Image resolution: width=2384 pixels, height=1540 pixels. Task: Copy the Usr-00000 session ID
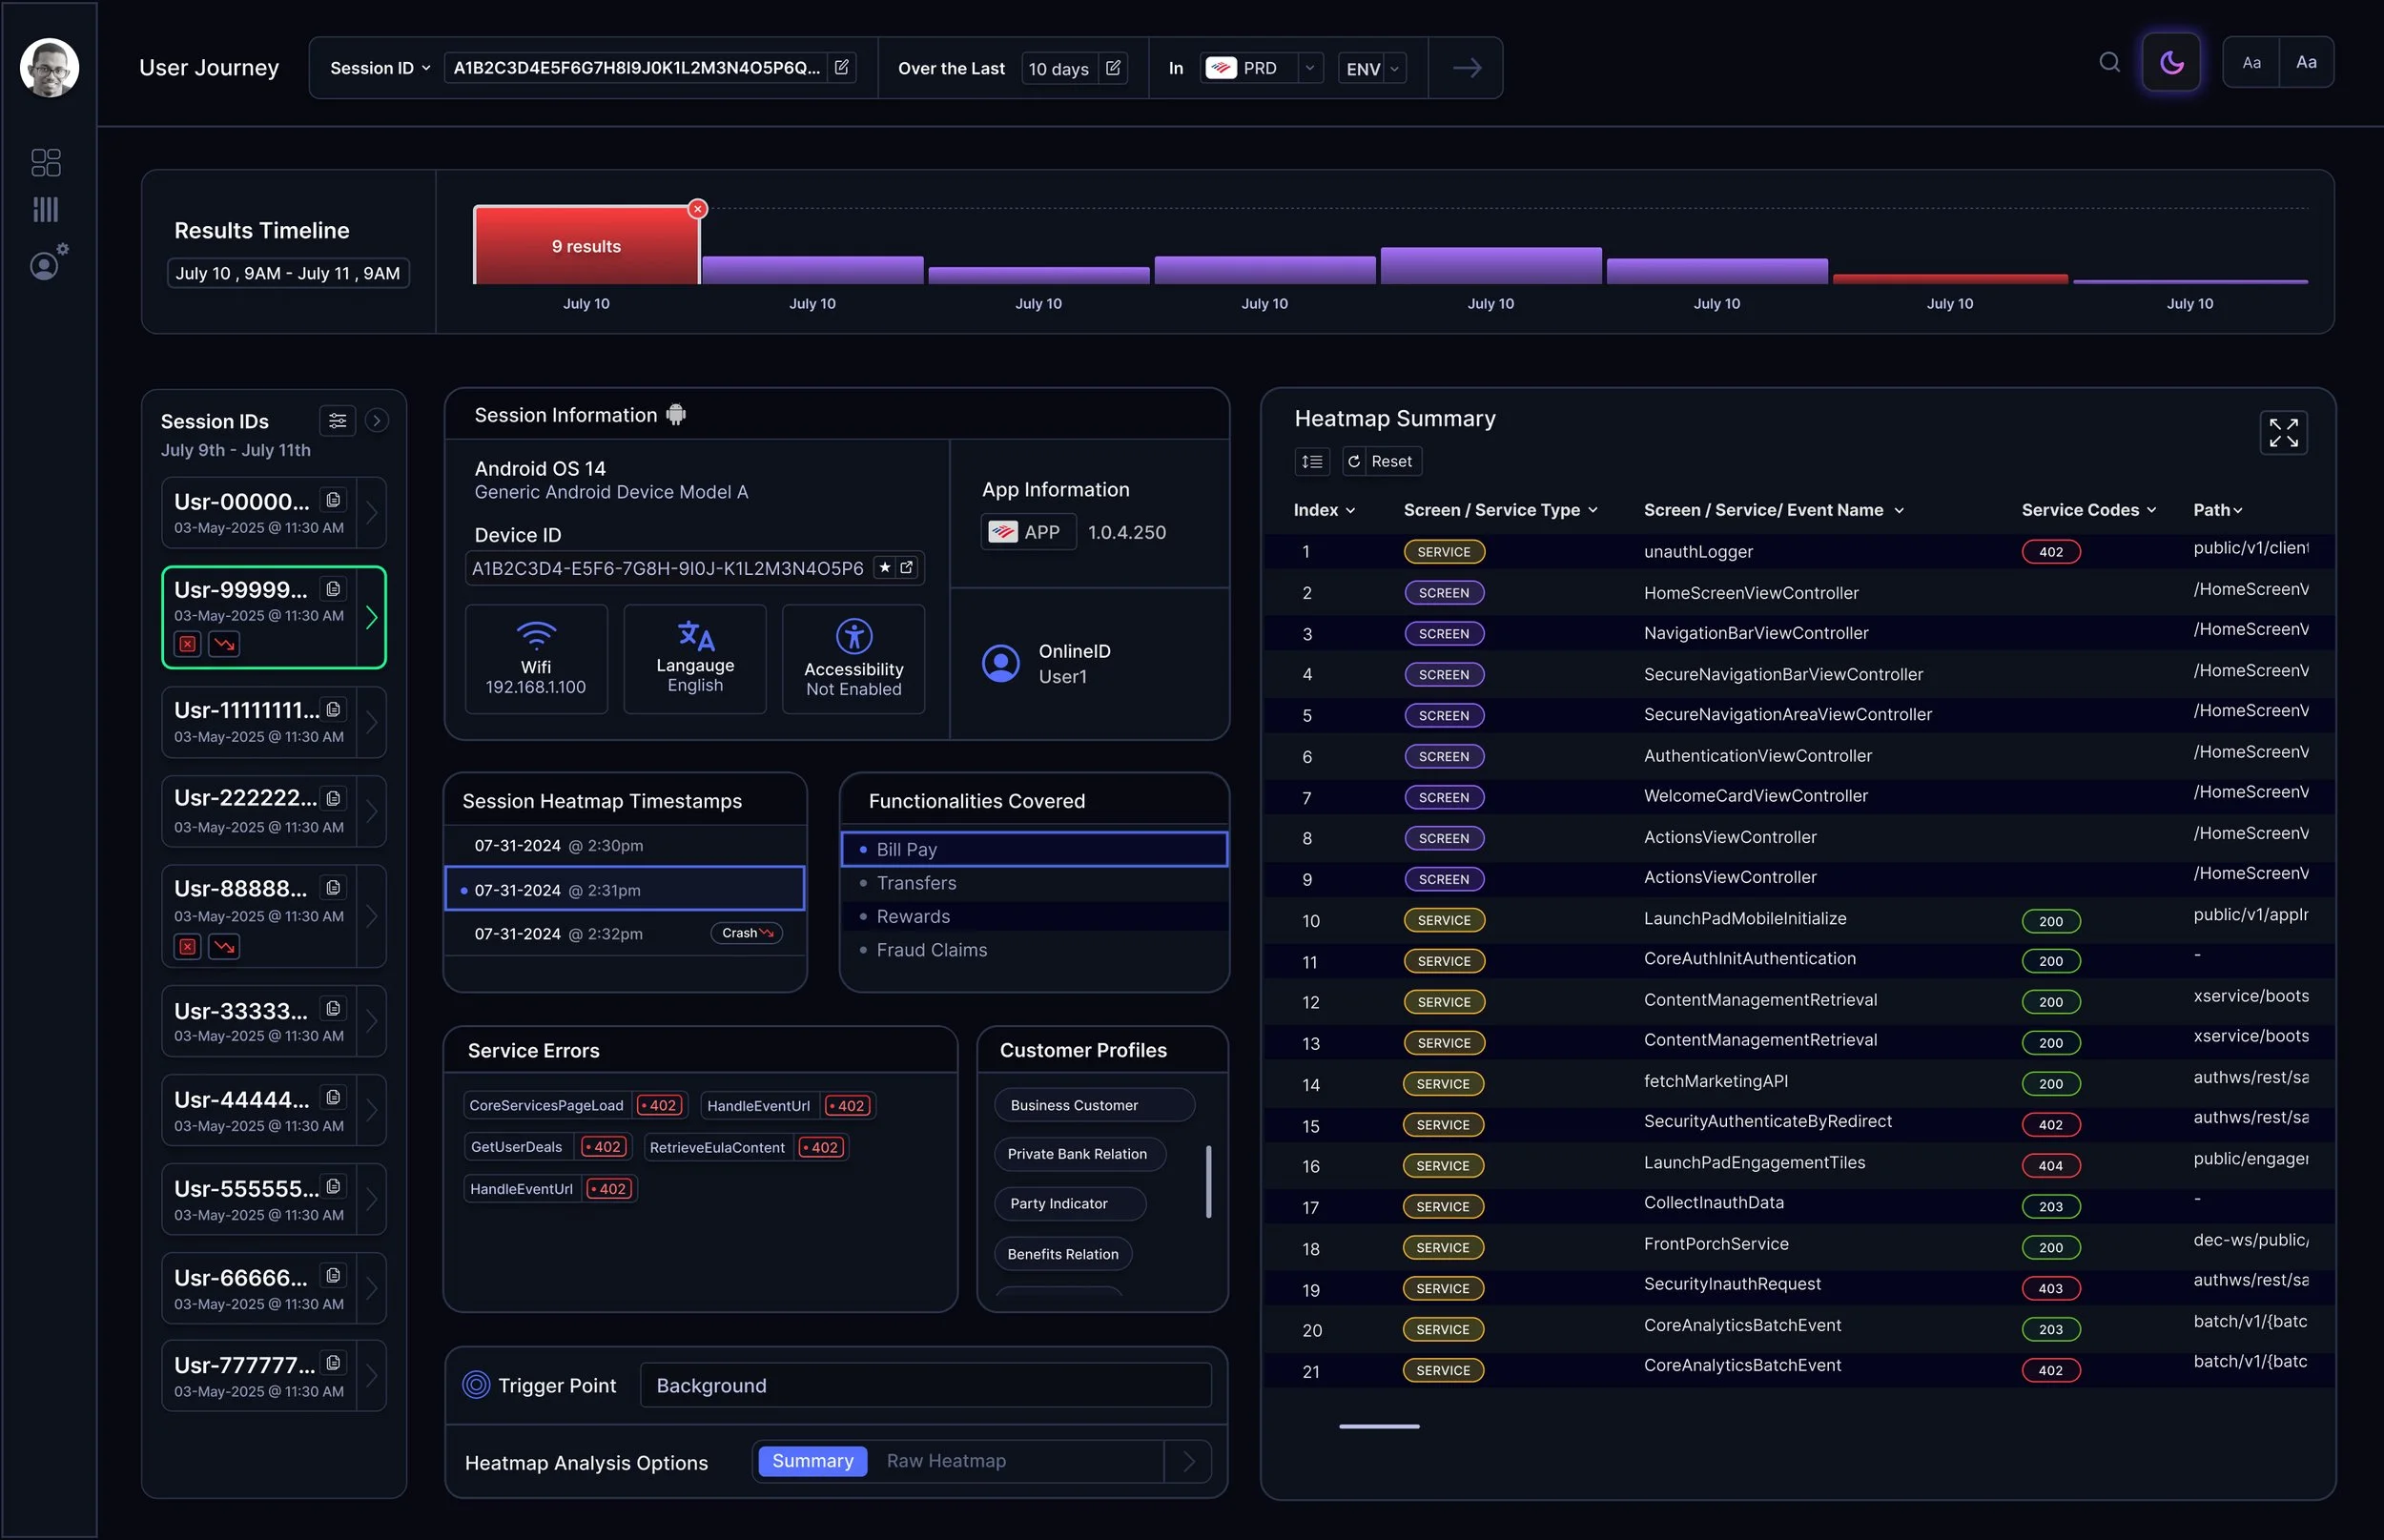(x=333, y=500)
